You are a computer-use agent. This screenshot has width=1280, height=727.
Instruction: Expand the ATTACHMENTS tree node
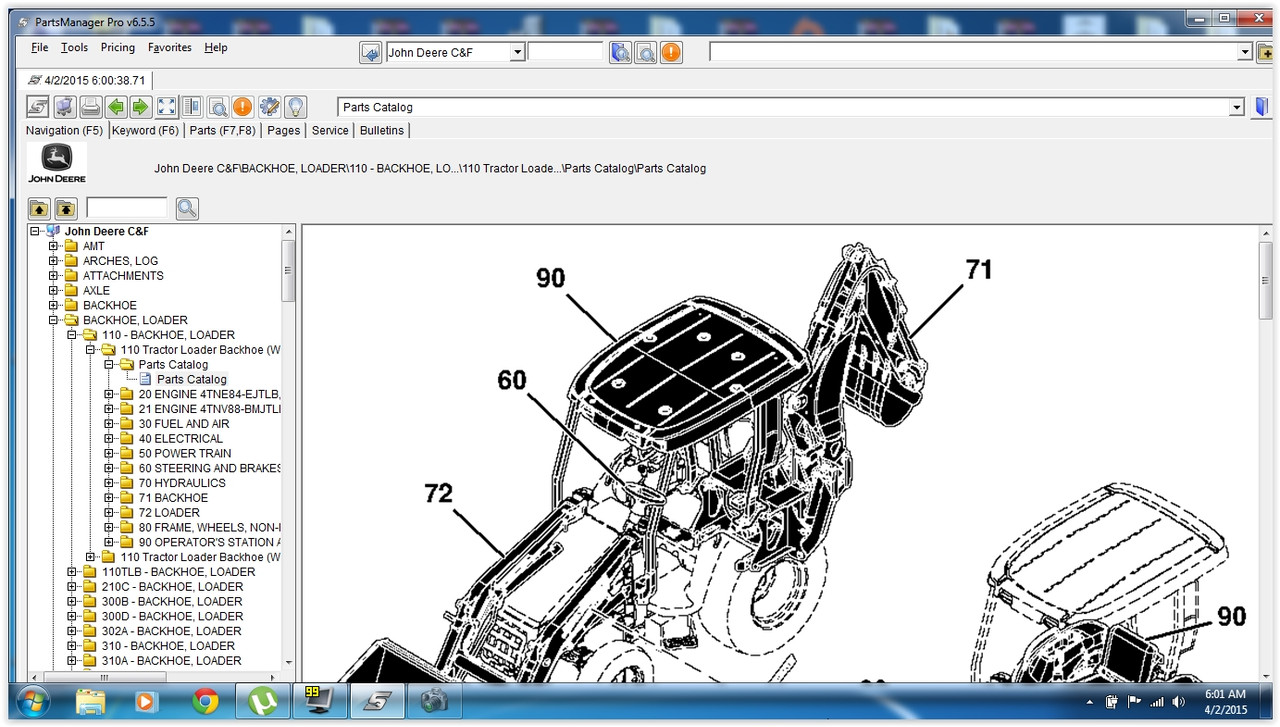click(x=54, y=276)
